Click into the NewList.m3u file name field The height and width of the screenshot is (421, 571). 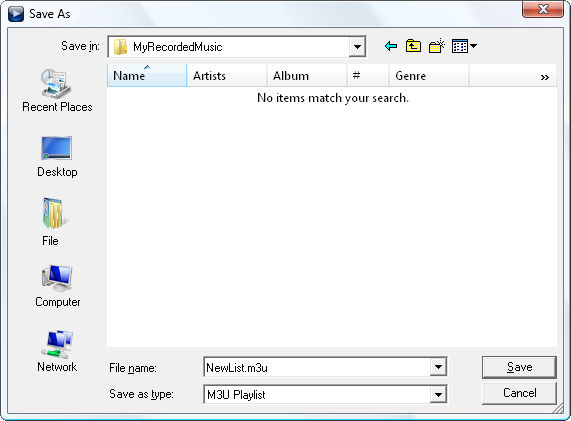[316, 367]
